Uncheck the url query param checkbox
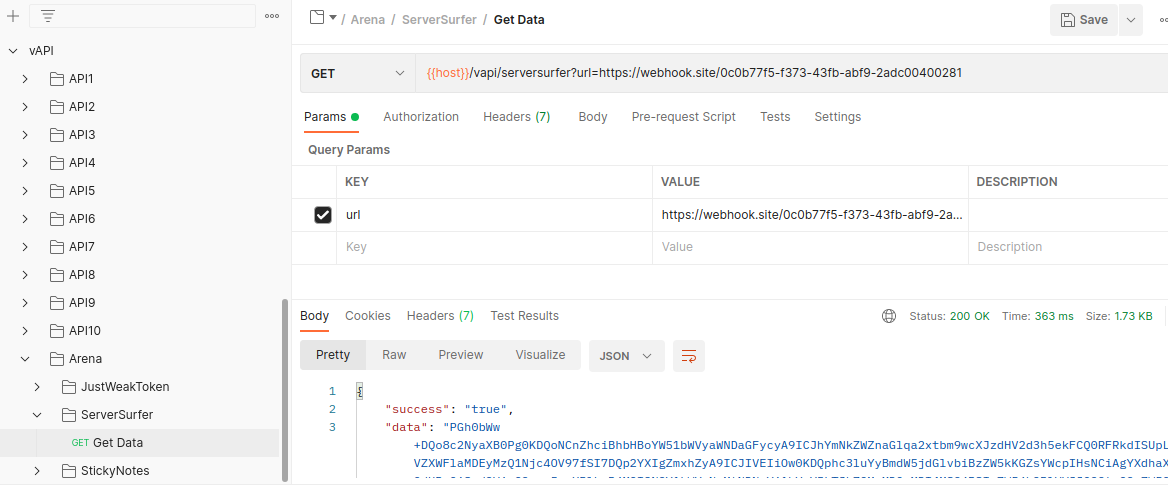 tap(323, 215)
